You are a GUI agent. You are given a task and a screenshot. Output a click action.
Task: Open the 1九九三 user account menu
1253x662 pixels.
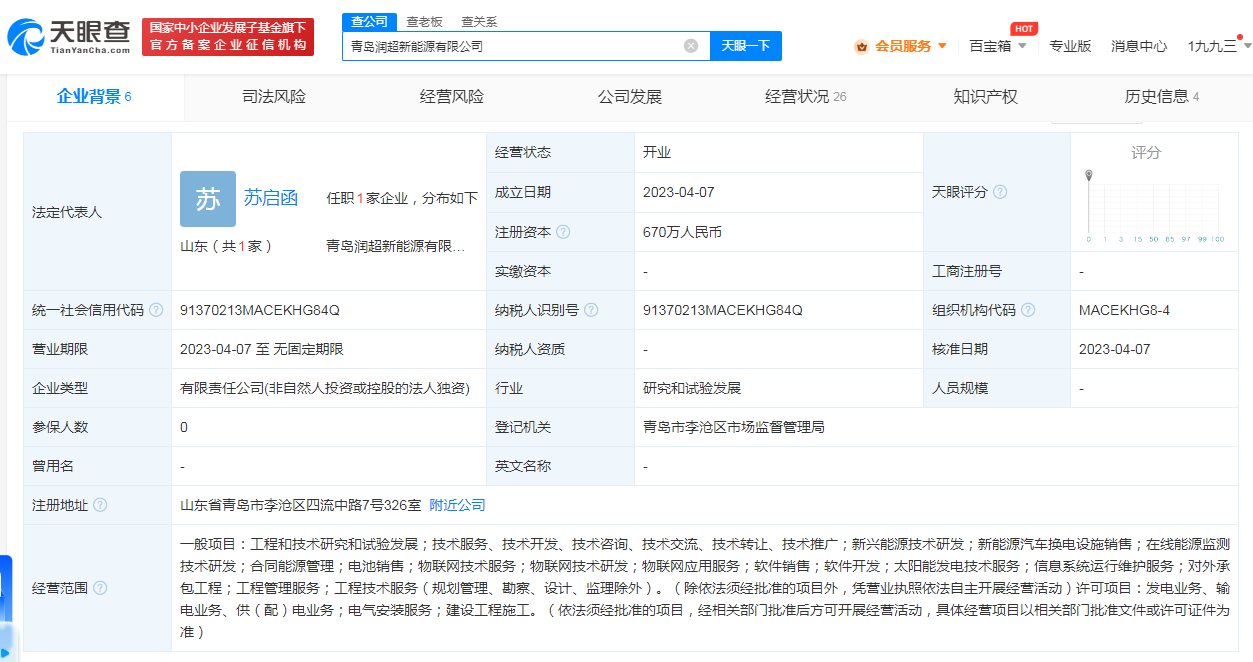(1218, 46)
